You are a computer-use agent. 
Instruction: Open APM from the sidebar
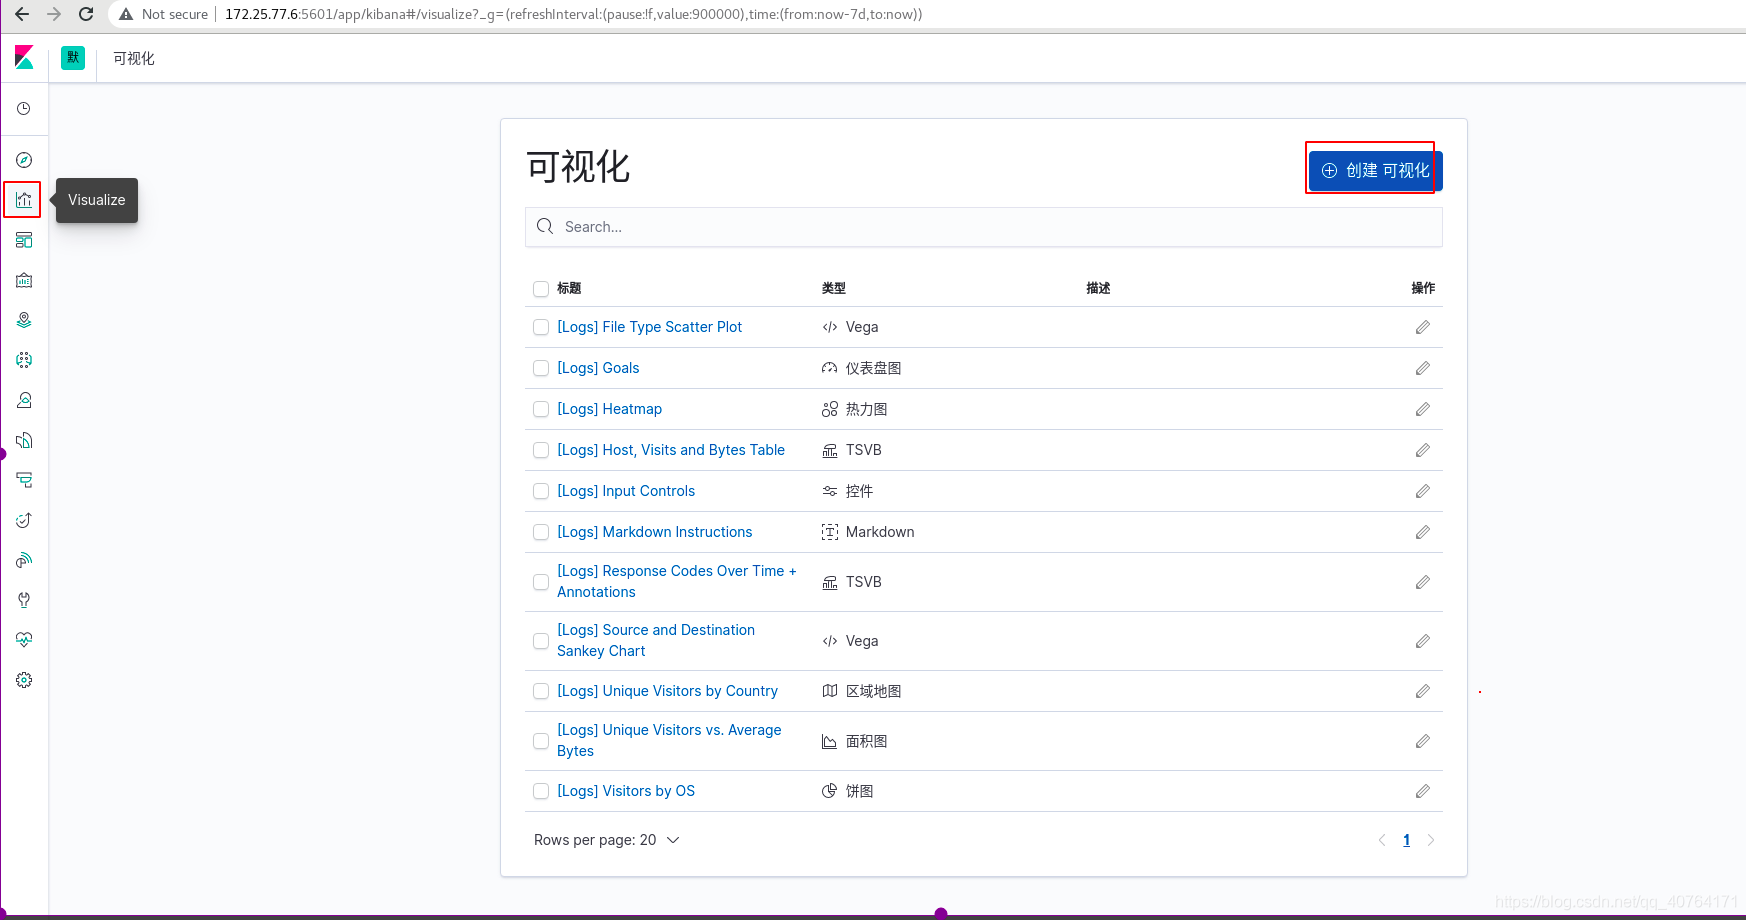tap(24, 480)
